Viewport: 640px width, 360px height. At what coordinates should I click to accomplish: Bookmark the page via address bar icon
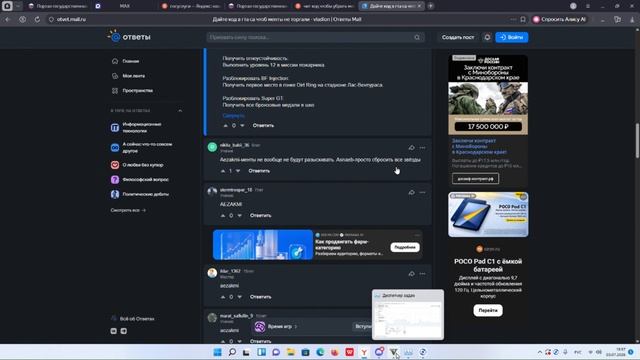tap(523, 19)
